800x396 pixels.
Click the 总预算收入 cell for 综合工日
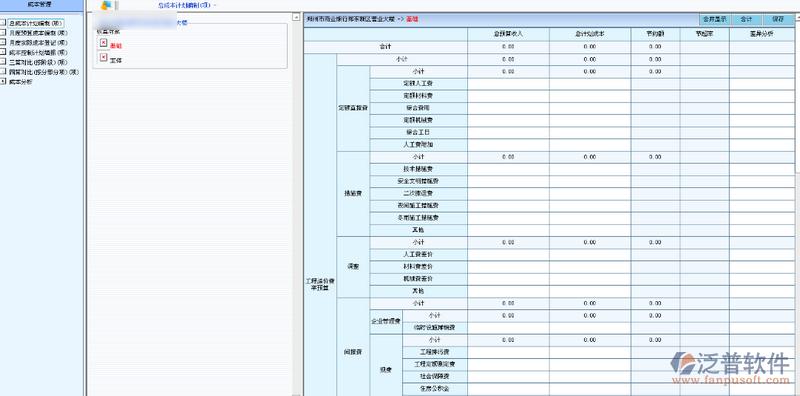coord(508,132)
